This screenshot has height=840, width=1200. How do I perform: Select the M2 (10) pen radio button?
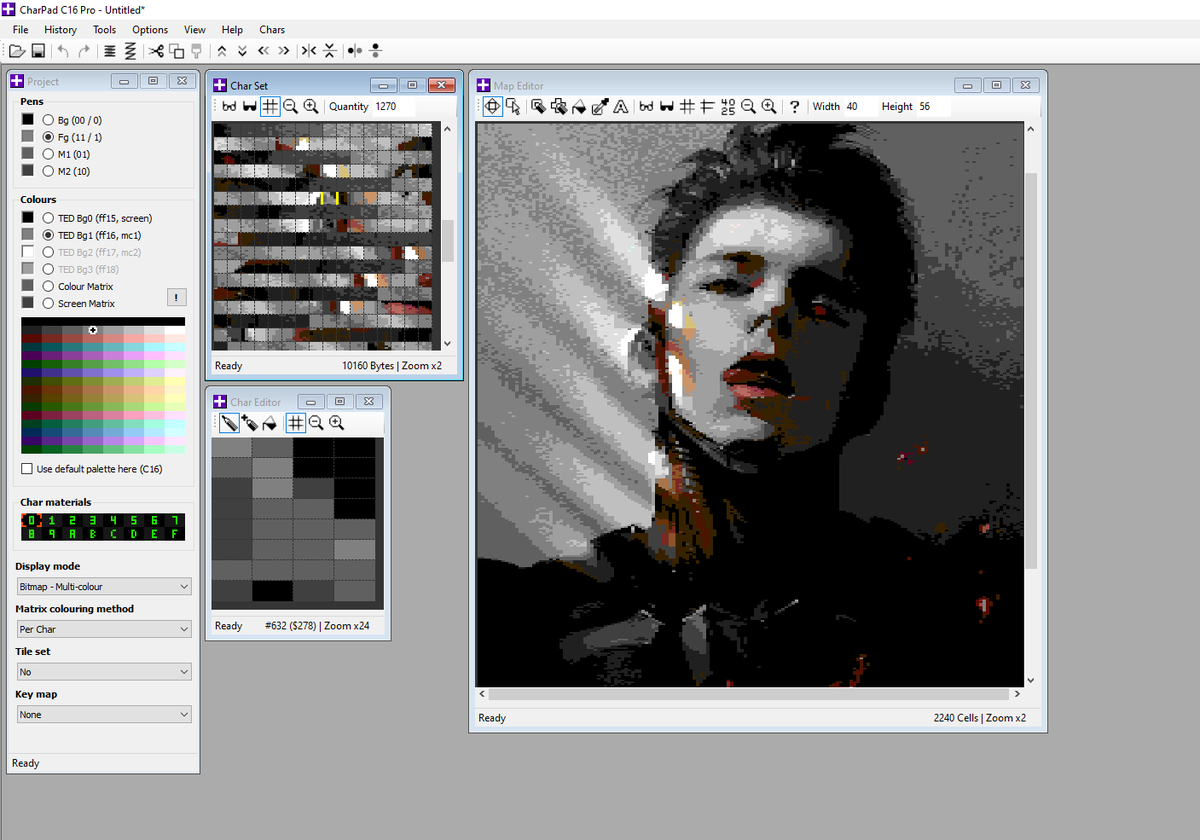tap(48, 171)
